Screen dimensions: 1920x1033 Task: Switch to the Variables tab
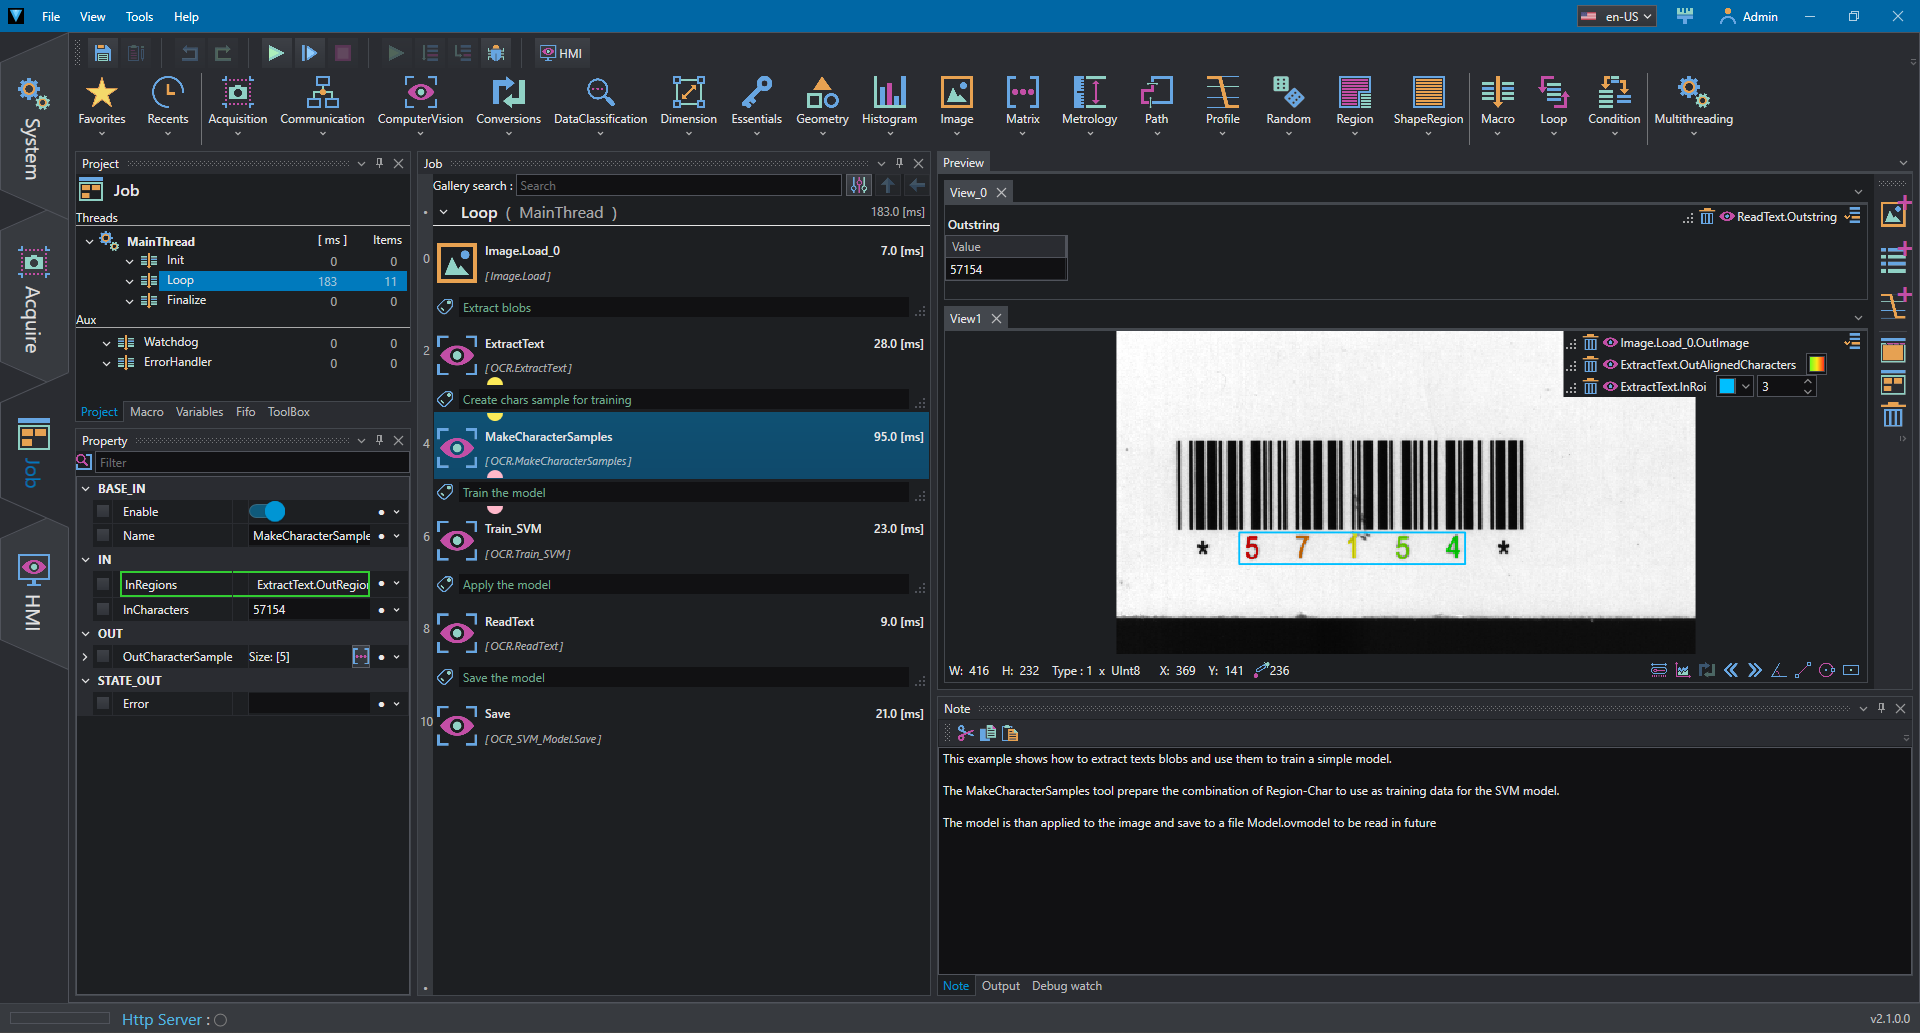199,412
